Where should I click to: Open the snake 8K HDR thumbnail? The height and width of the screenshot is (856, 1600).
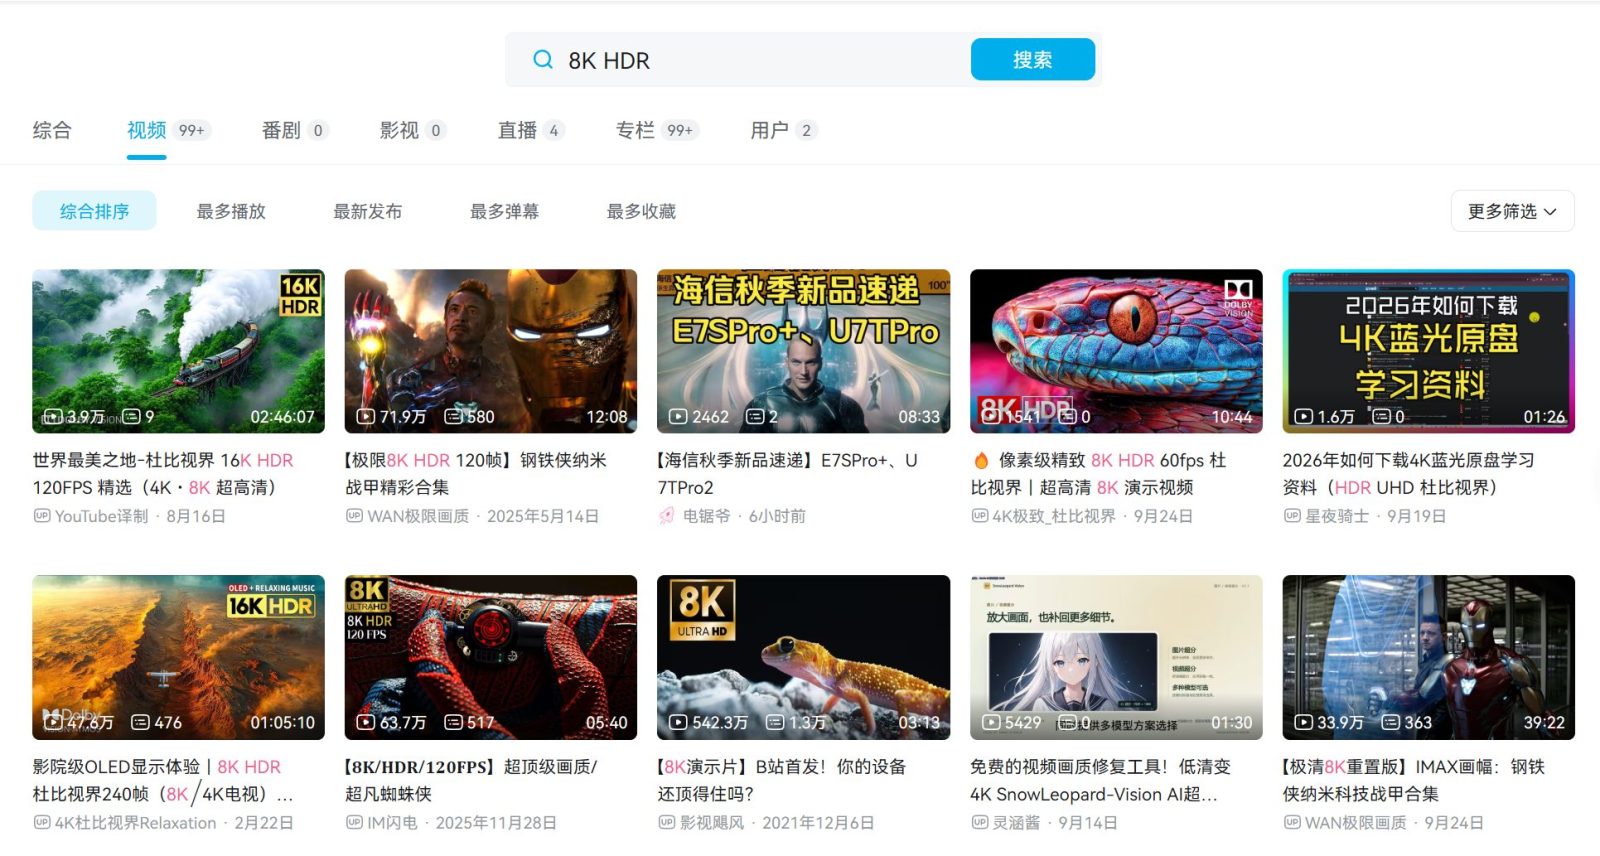pos(1116,351)
